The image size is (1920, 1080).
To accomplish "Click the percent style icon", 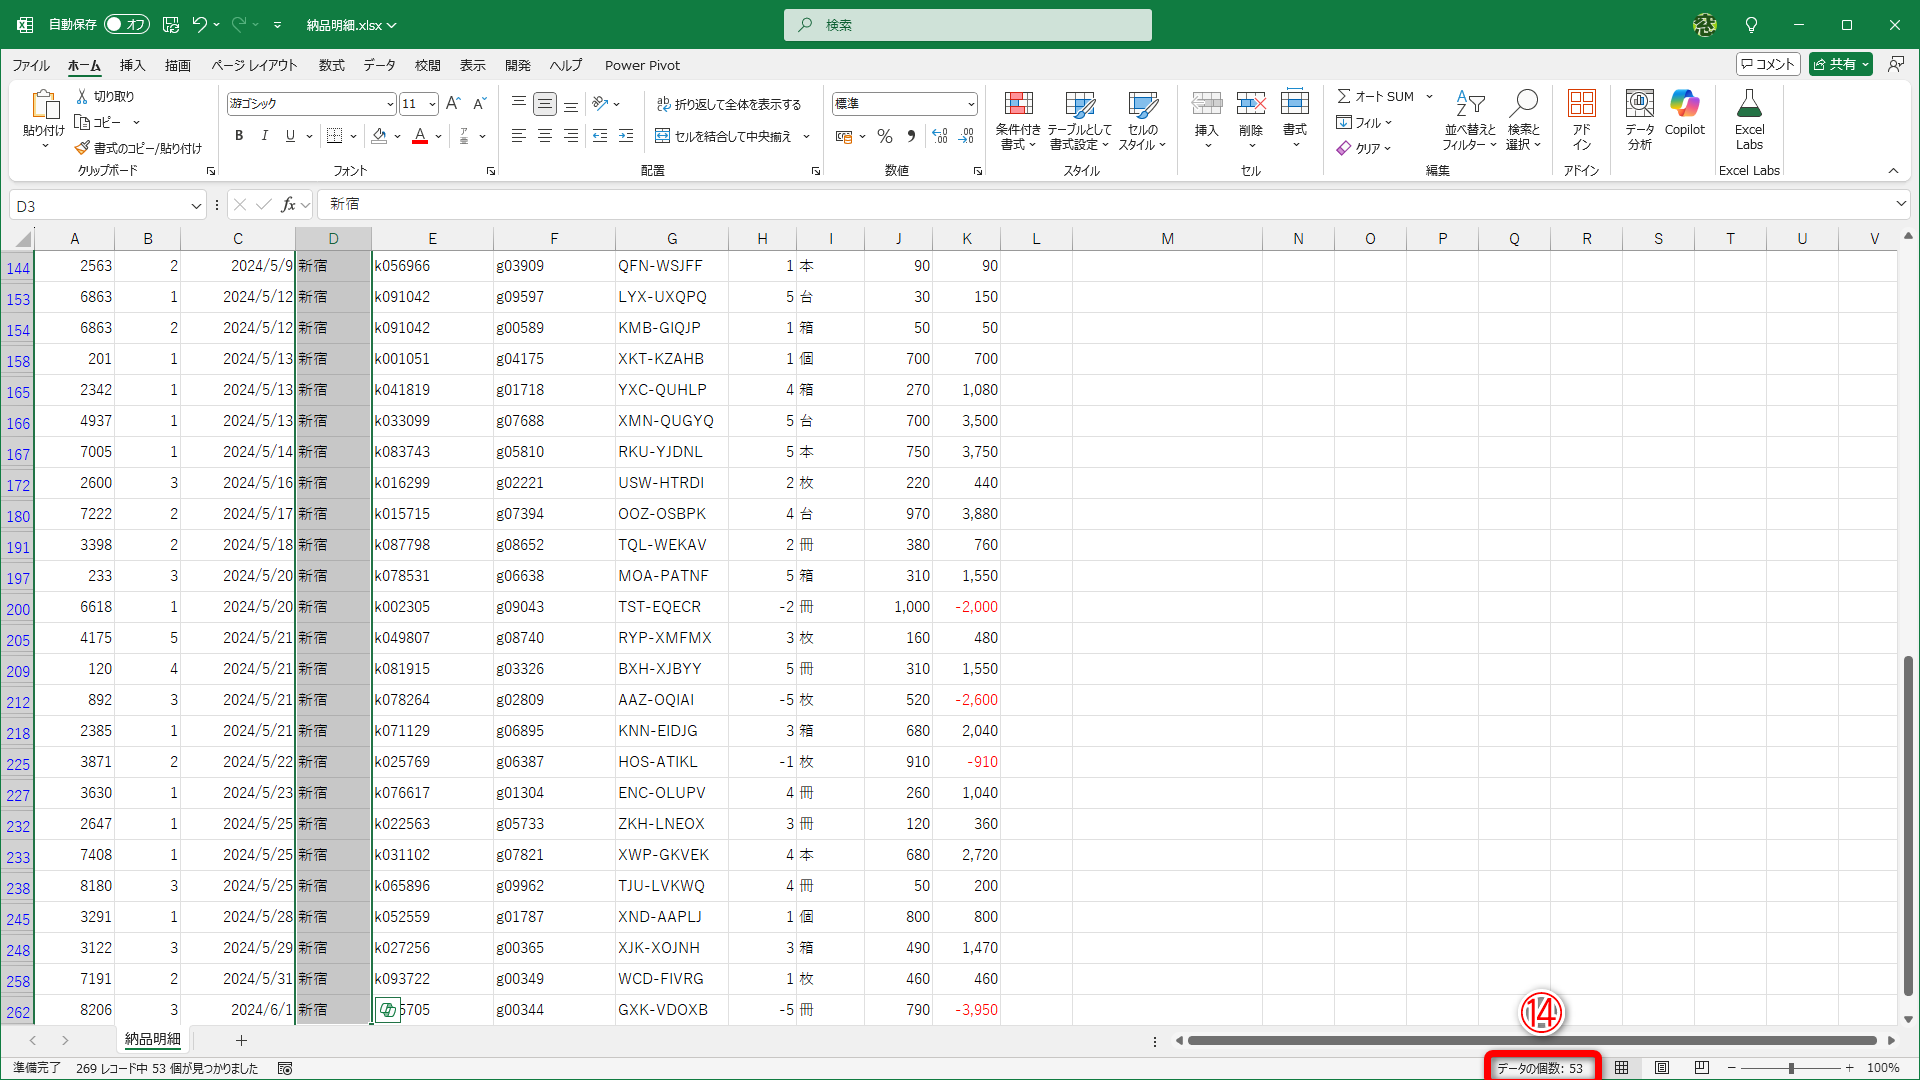I will [885, 136].
